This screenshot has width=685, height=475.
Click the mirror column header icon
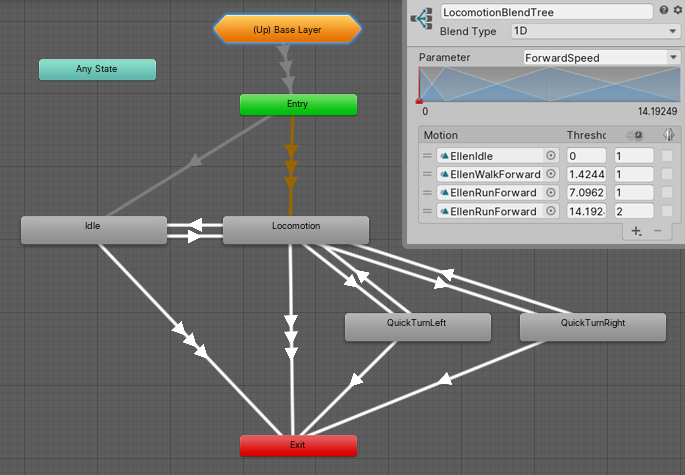coord(667,135)
